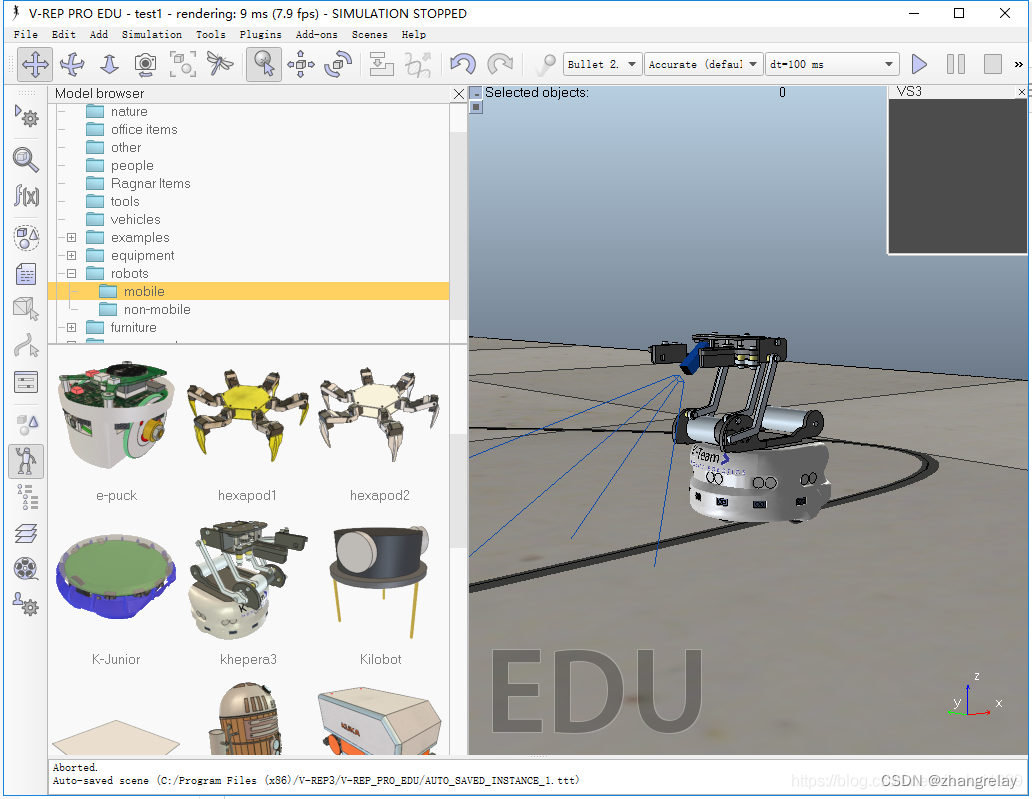Open the selection dialog sidebar icon
The height and width of the screenshot is (799, 1032).
pyautogui.click(x=26, y=382)
